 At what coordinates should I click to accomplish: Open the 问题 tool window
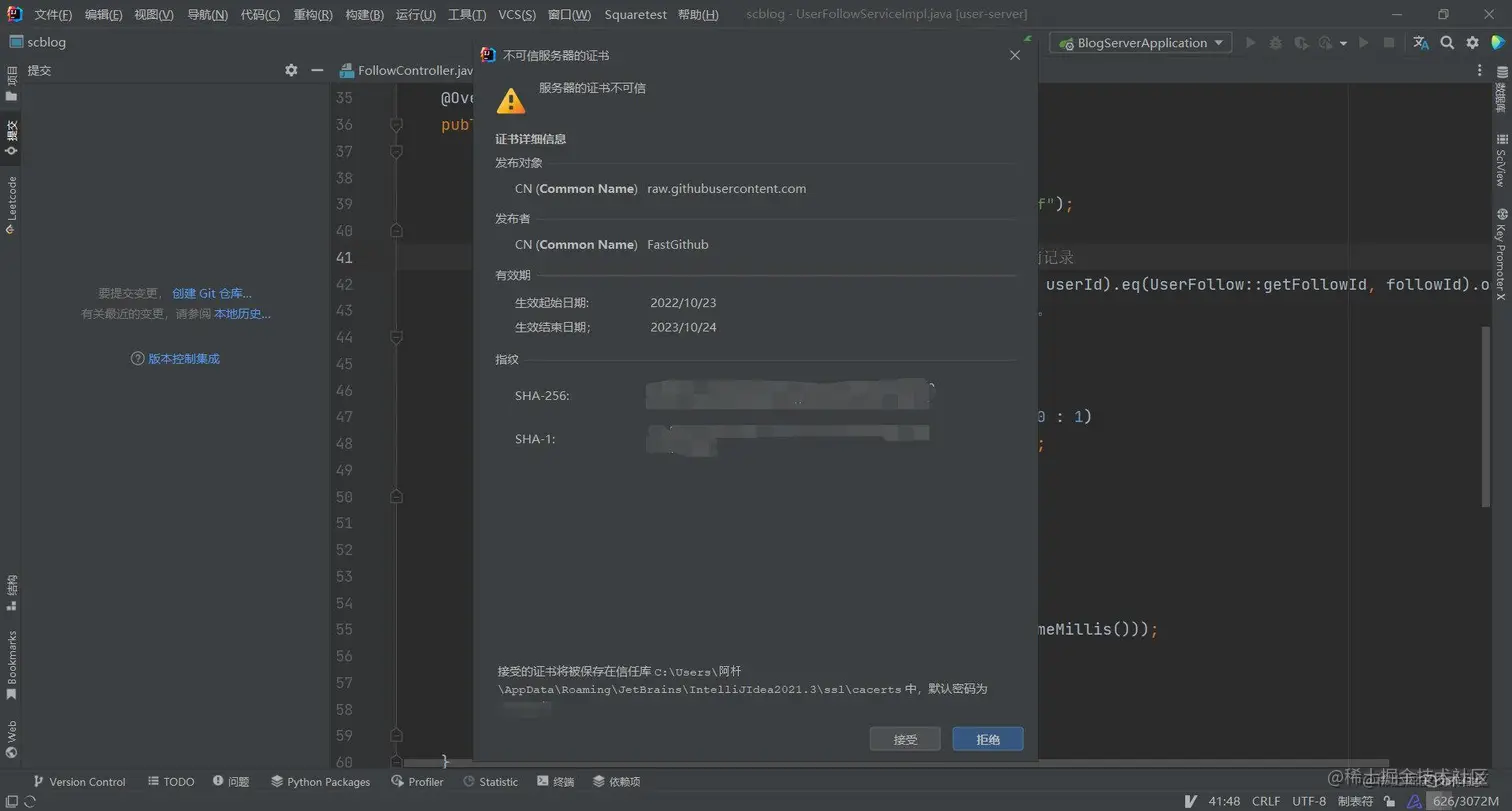230,782
